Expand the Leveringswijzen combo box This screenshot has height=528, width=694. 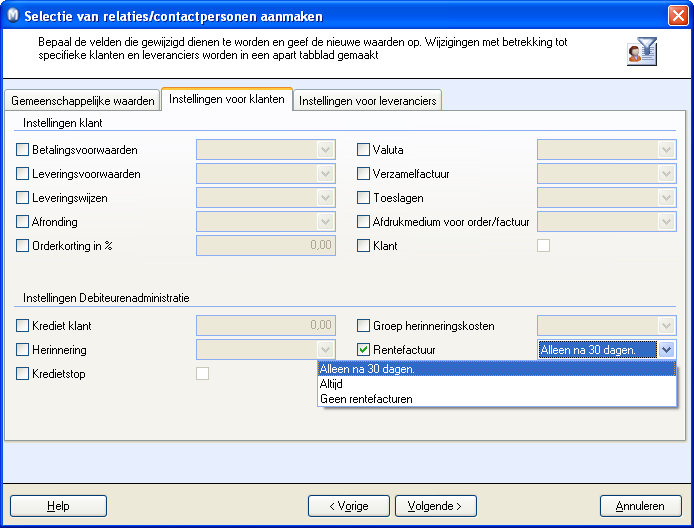point(325,197)
